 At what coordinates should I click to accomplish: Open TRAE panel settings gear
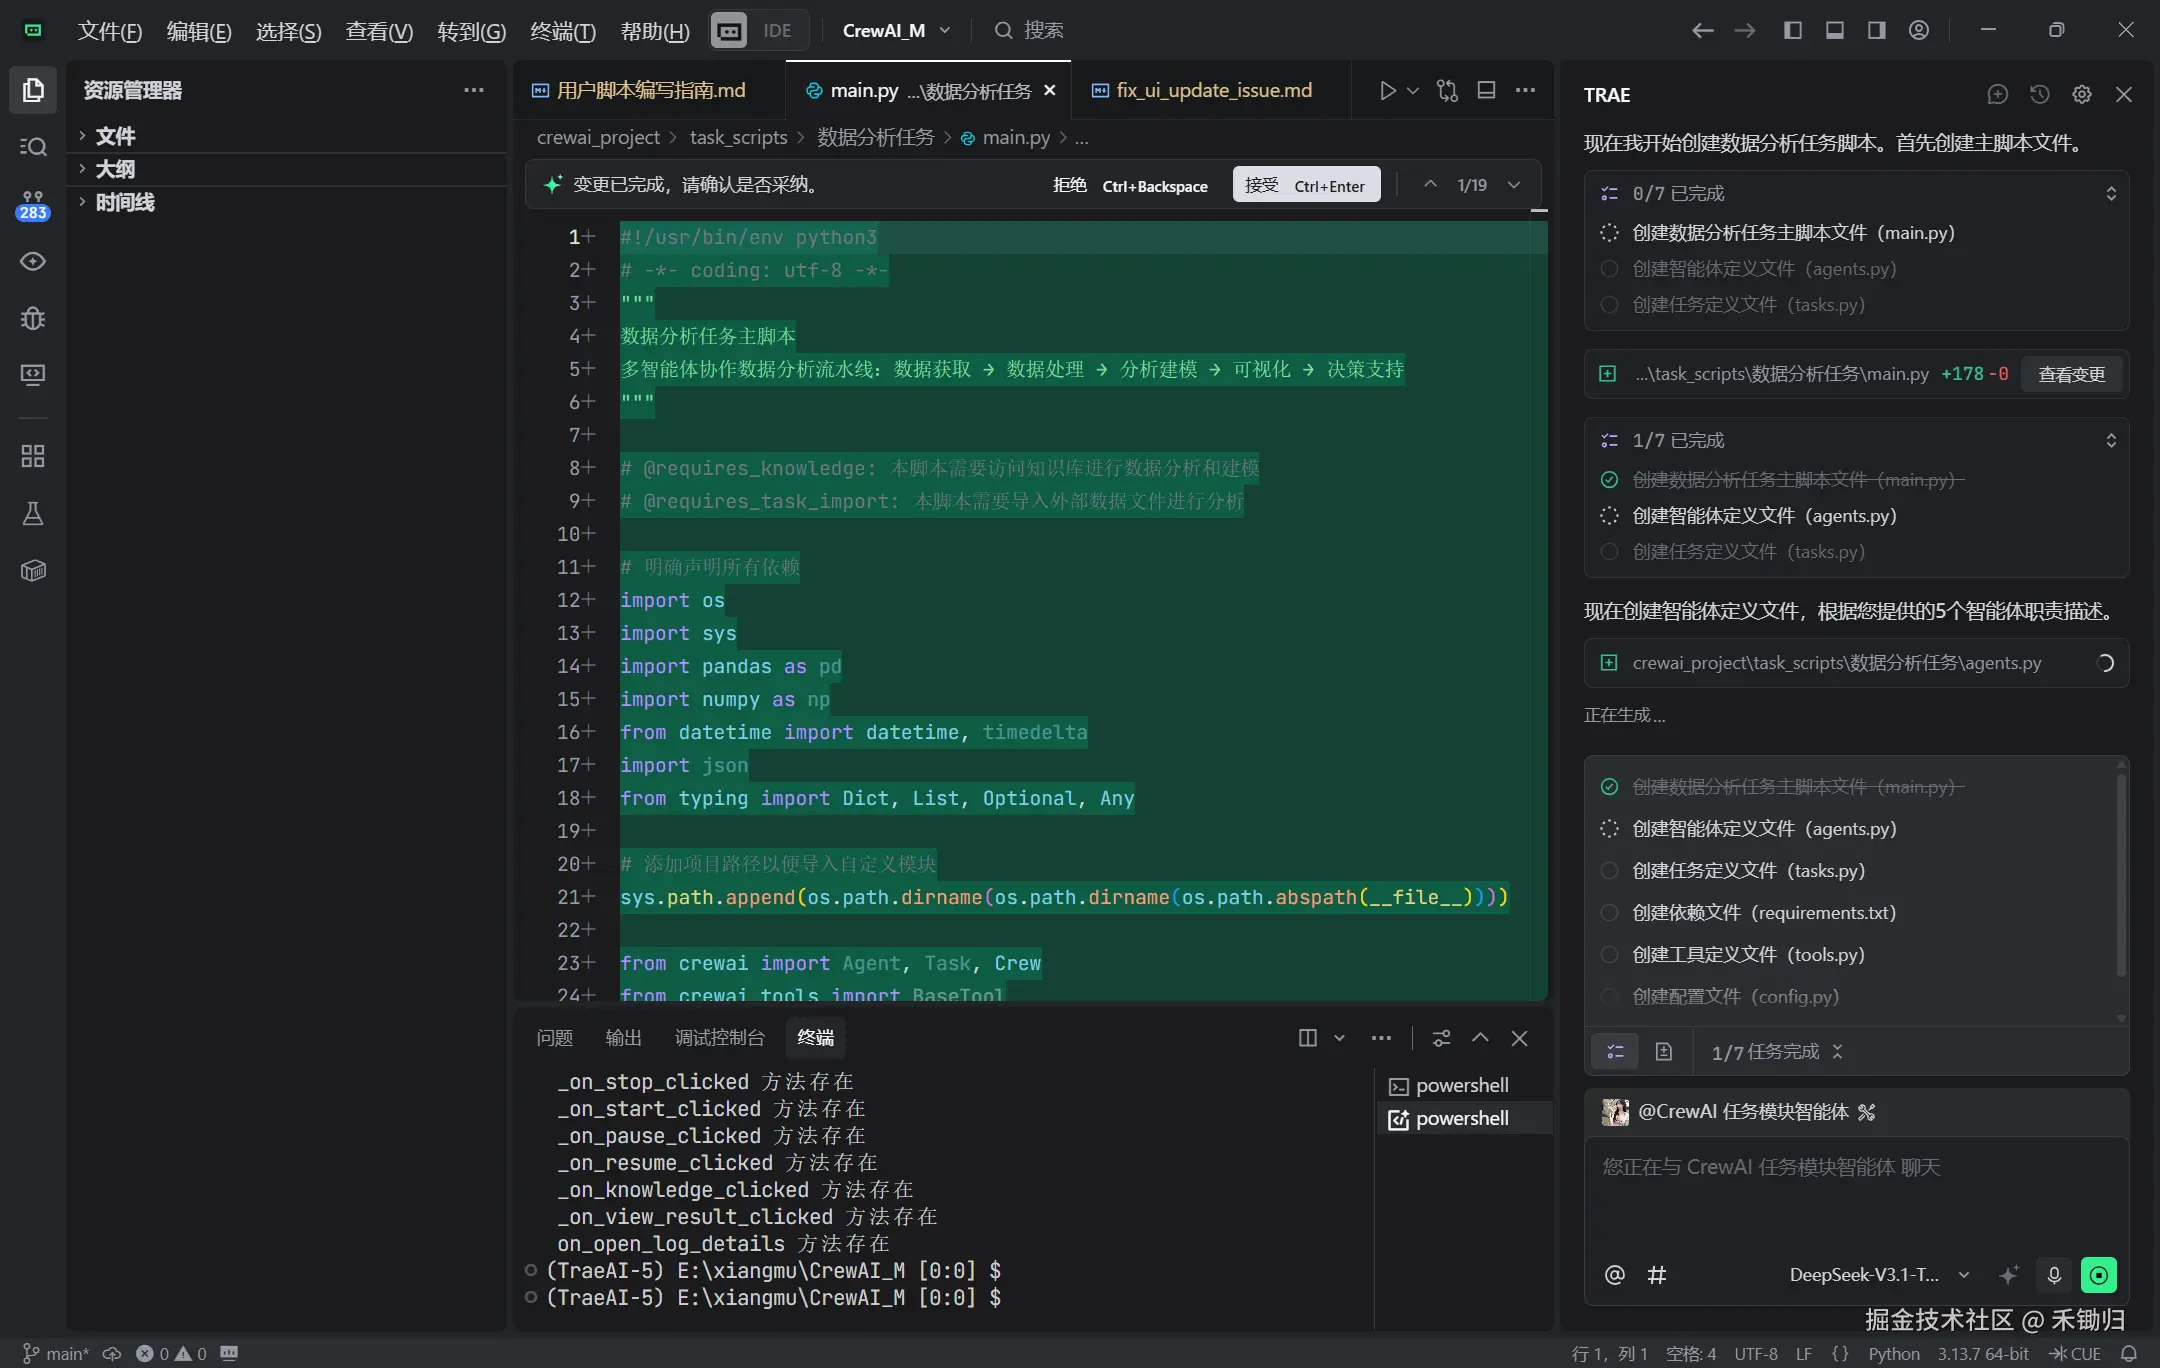tap(2082, 94)
